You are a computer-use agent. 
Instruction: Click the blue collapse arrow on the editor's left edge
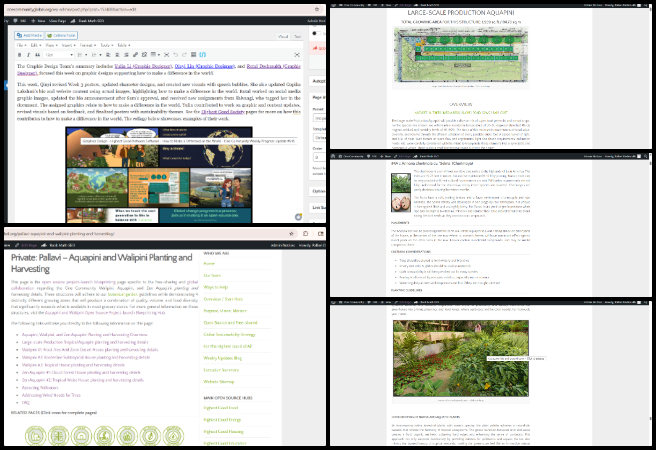coord(6,85)
